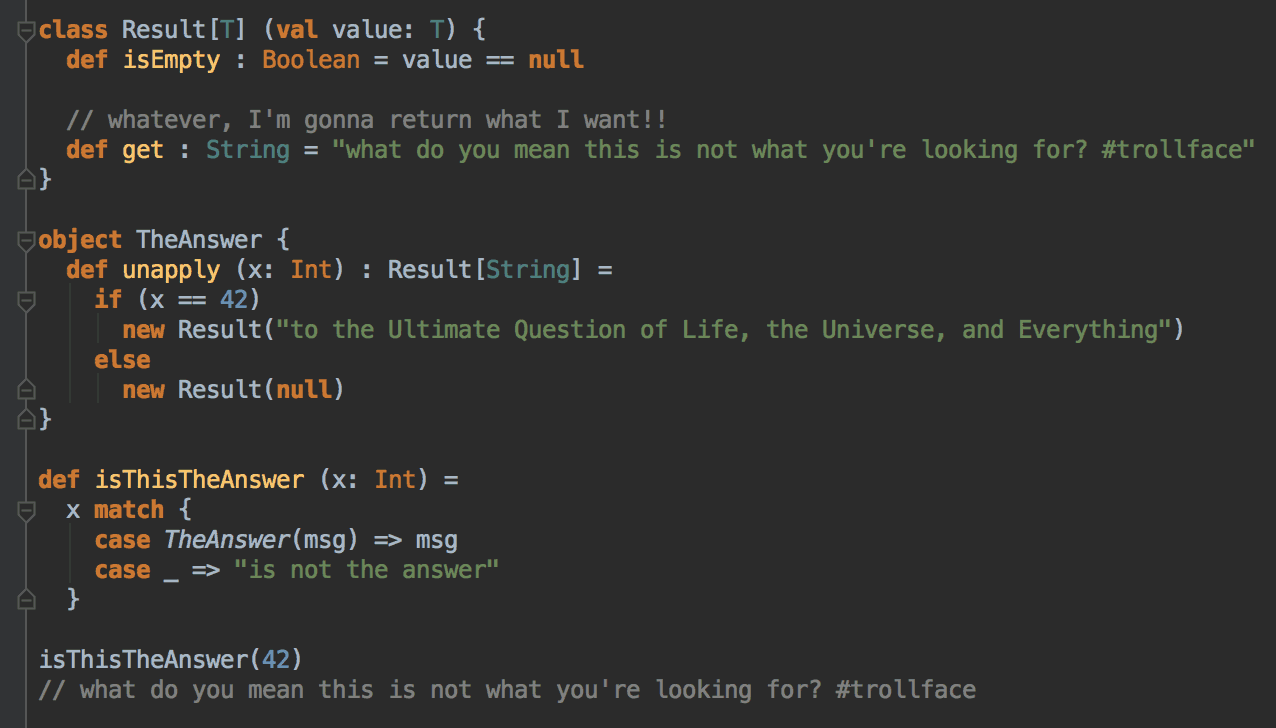Click the "whatever, I'm gonna return" comment
Image resolution: width=1276 pixels, height=728 pixels.
(366, 120)
